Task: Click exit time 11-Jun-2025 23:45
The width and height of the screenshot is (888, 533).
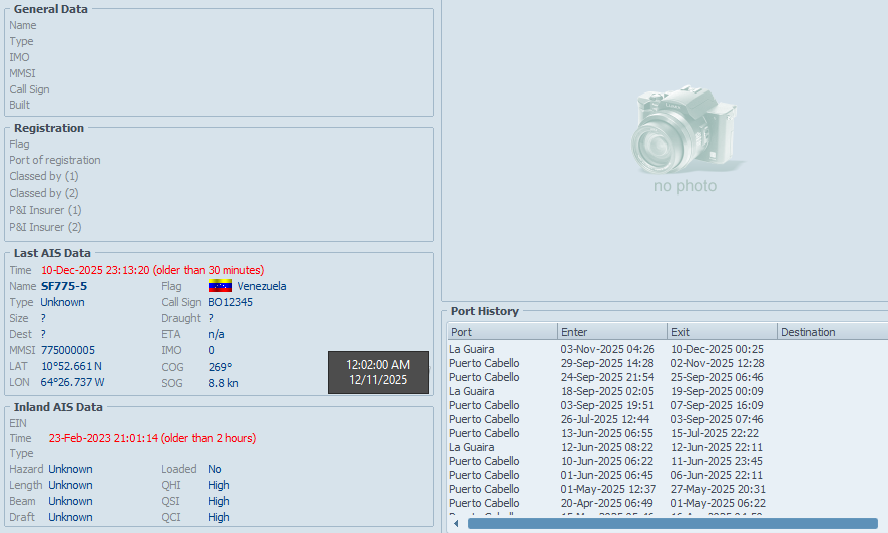Action: pos(717,461)
